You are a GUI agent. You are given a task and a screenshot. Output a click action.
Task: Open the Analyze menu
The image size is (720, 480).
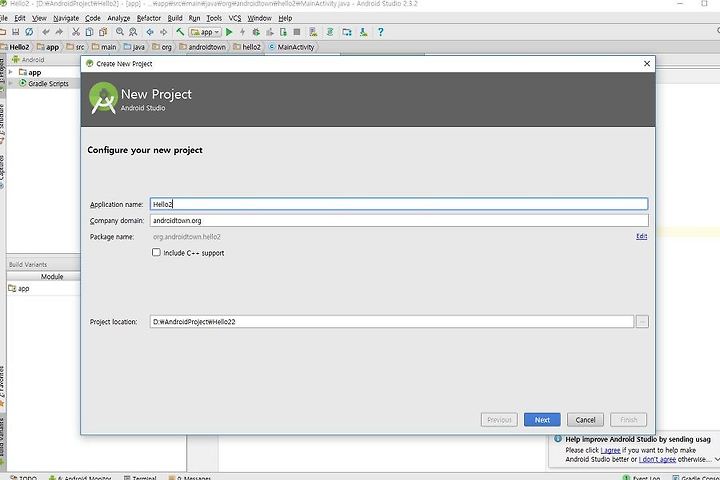(x=119, y=18)
